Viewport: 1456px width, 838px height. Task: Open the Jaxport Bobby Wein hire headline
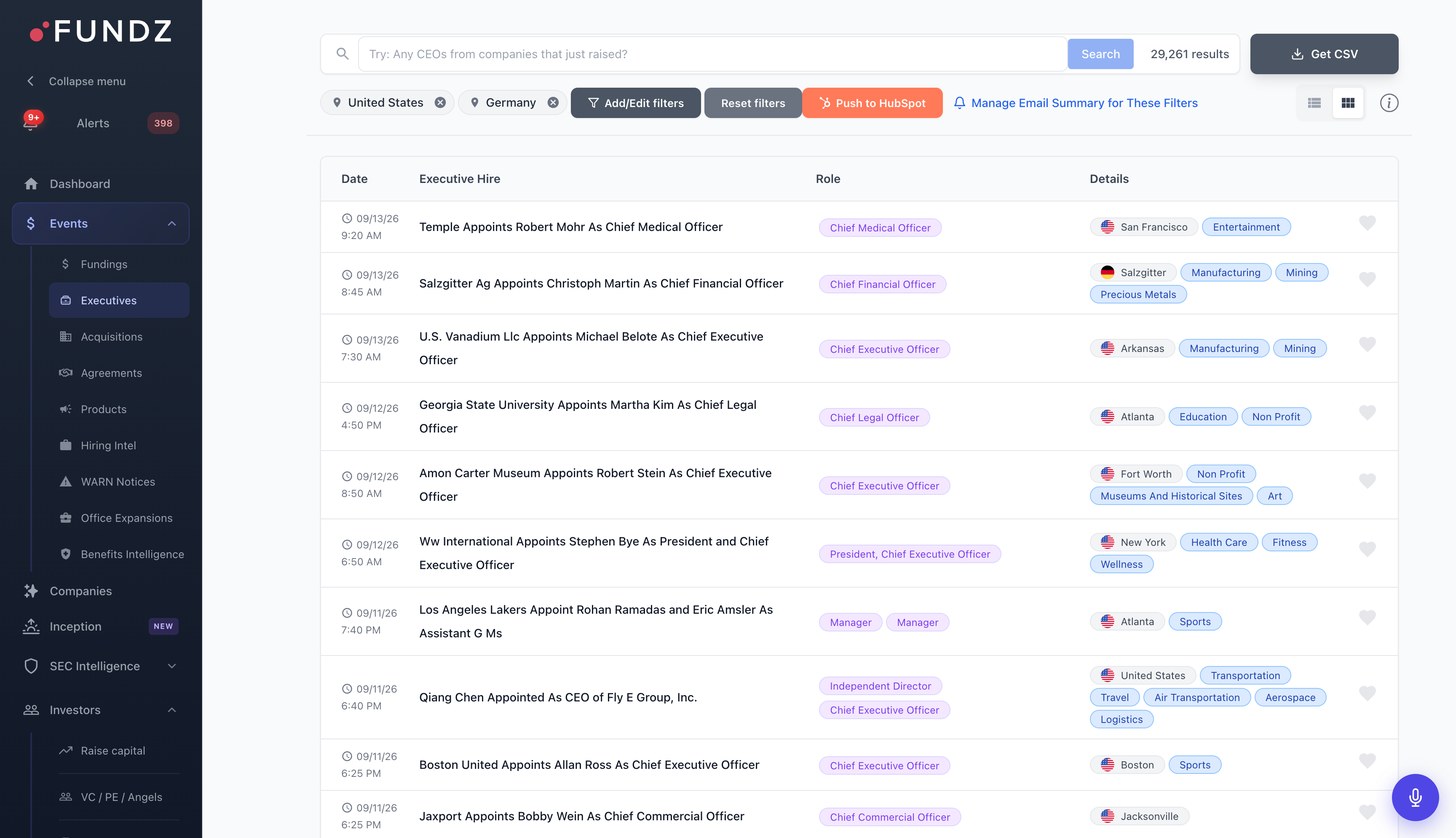[x=582, y=816]
